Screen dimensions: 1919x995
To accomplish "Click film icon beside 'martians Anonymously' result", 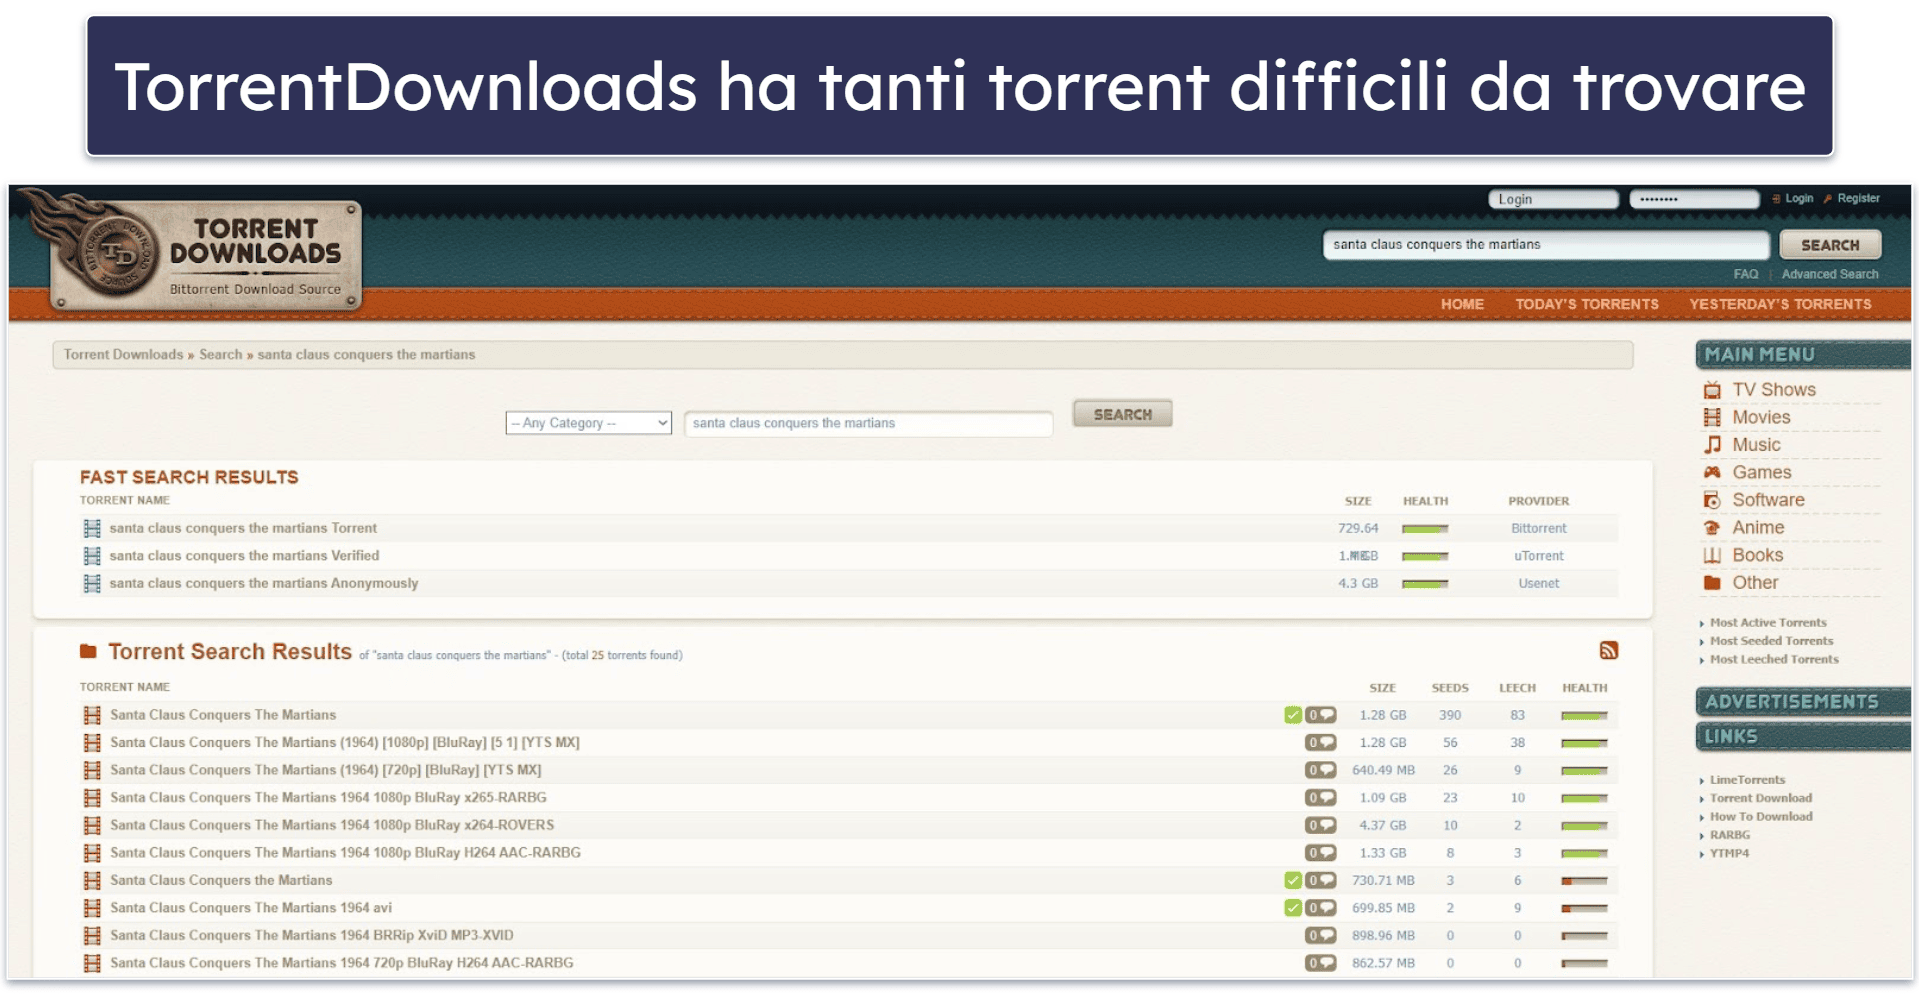I will (92, 583).
